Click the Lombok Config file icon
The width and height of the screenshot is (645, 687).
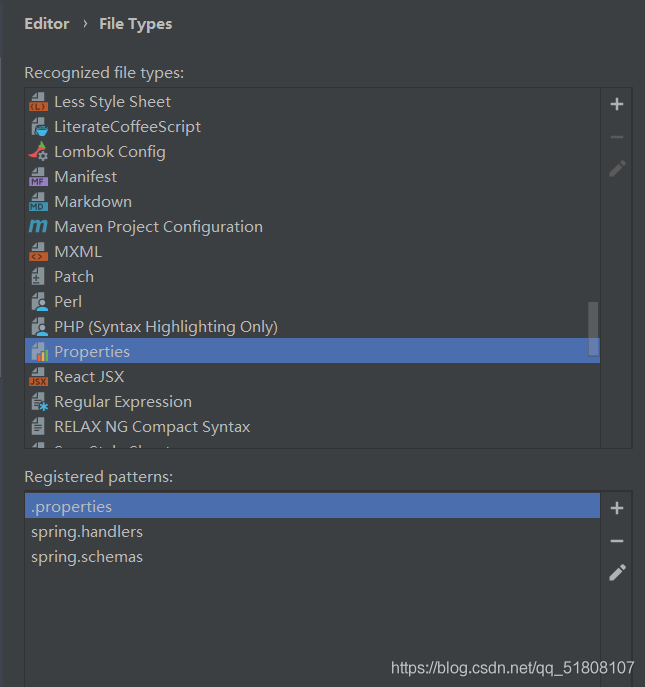point(38,152)
